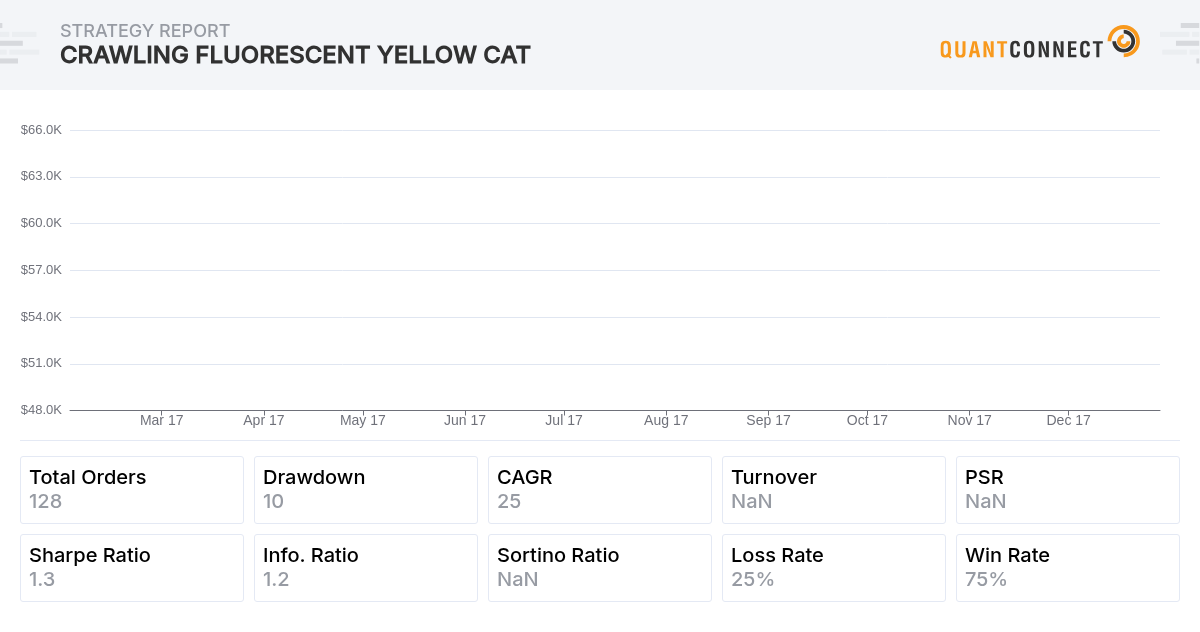Open the Loss Rate card
The image size is (1200, 632).
point(834,568)
